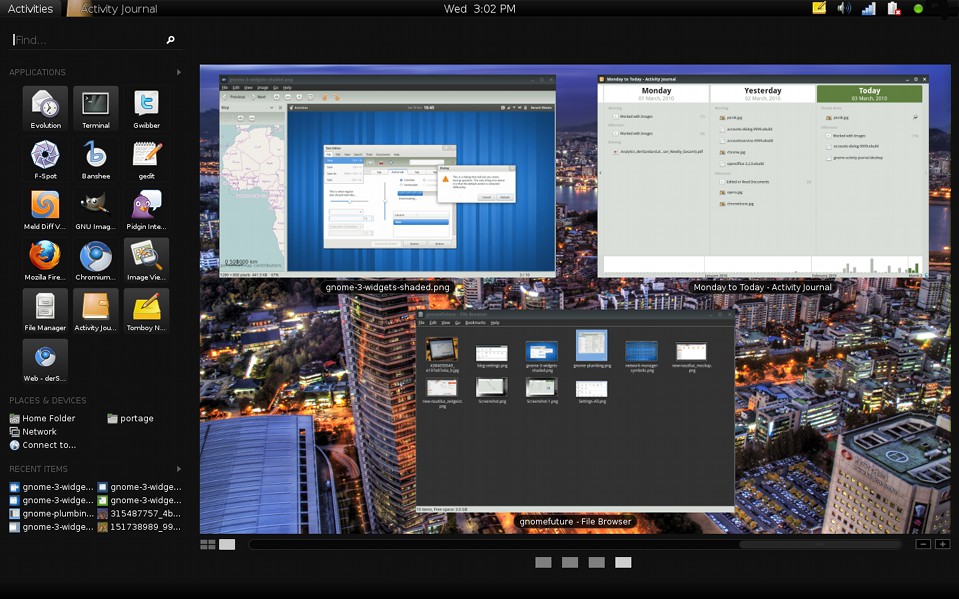959x599 pixels.
Task: Launch the Web - derS... application
Action: coord(45,362)
